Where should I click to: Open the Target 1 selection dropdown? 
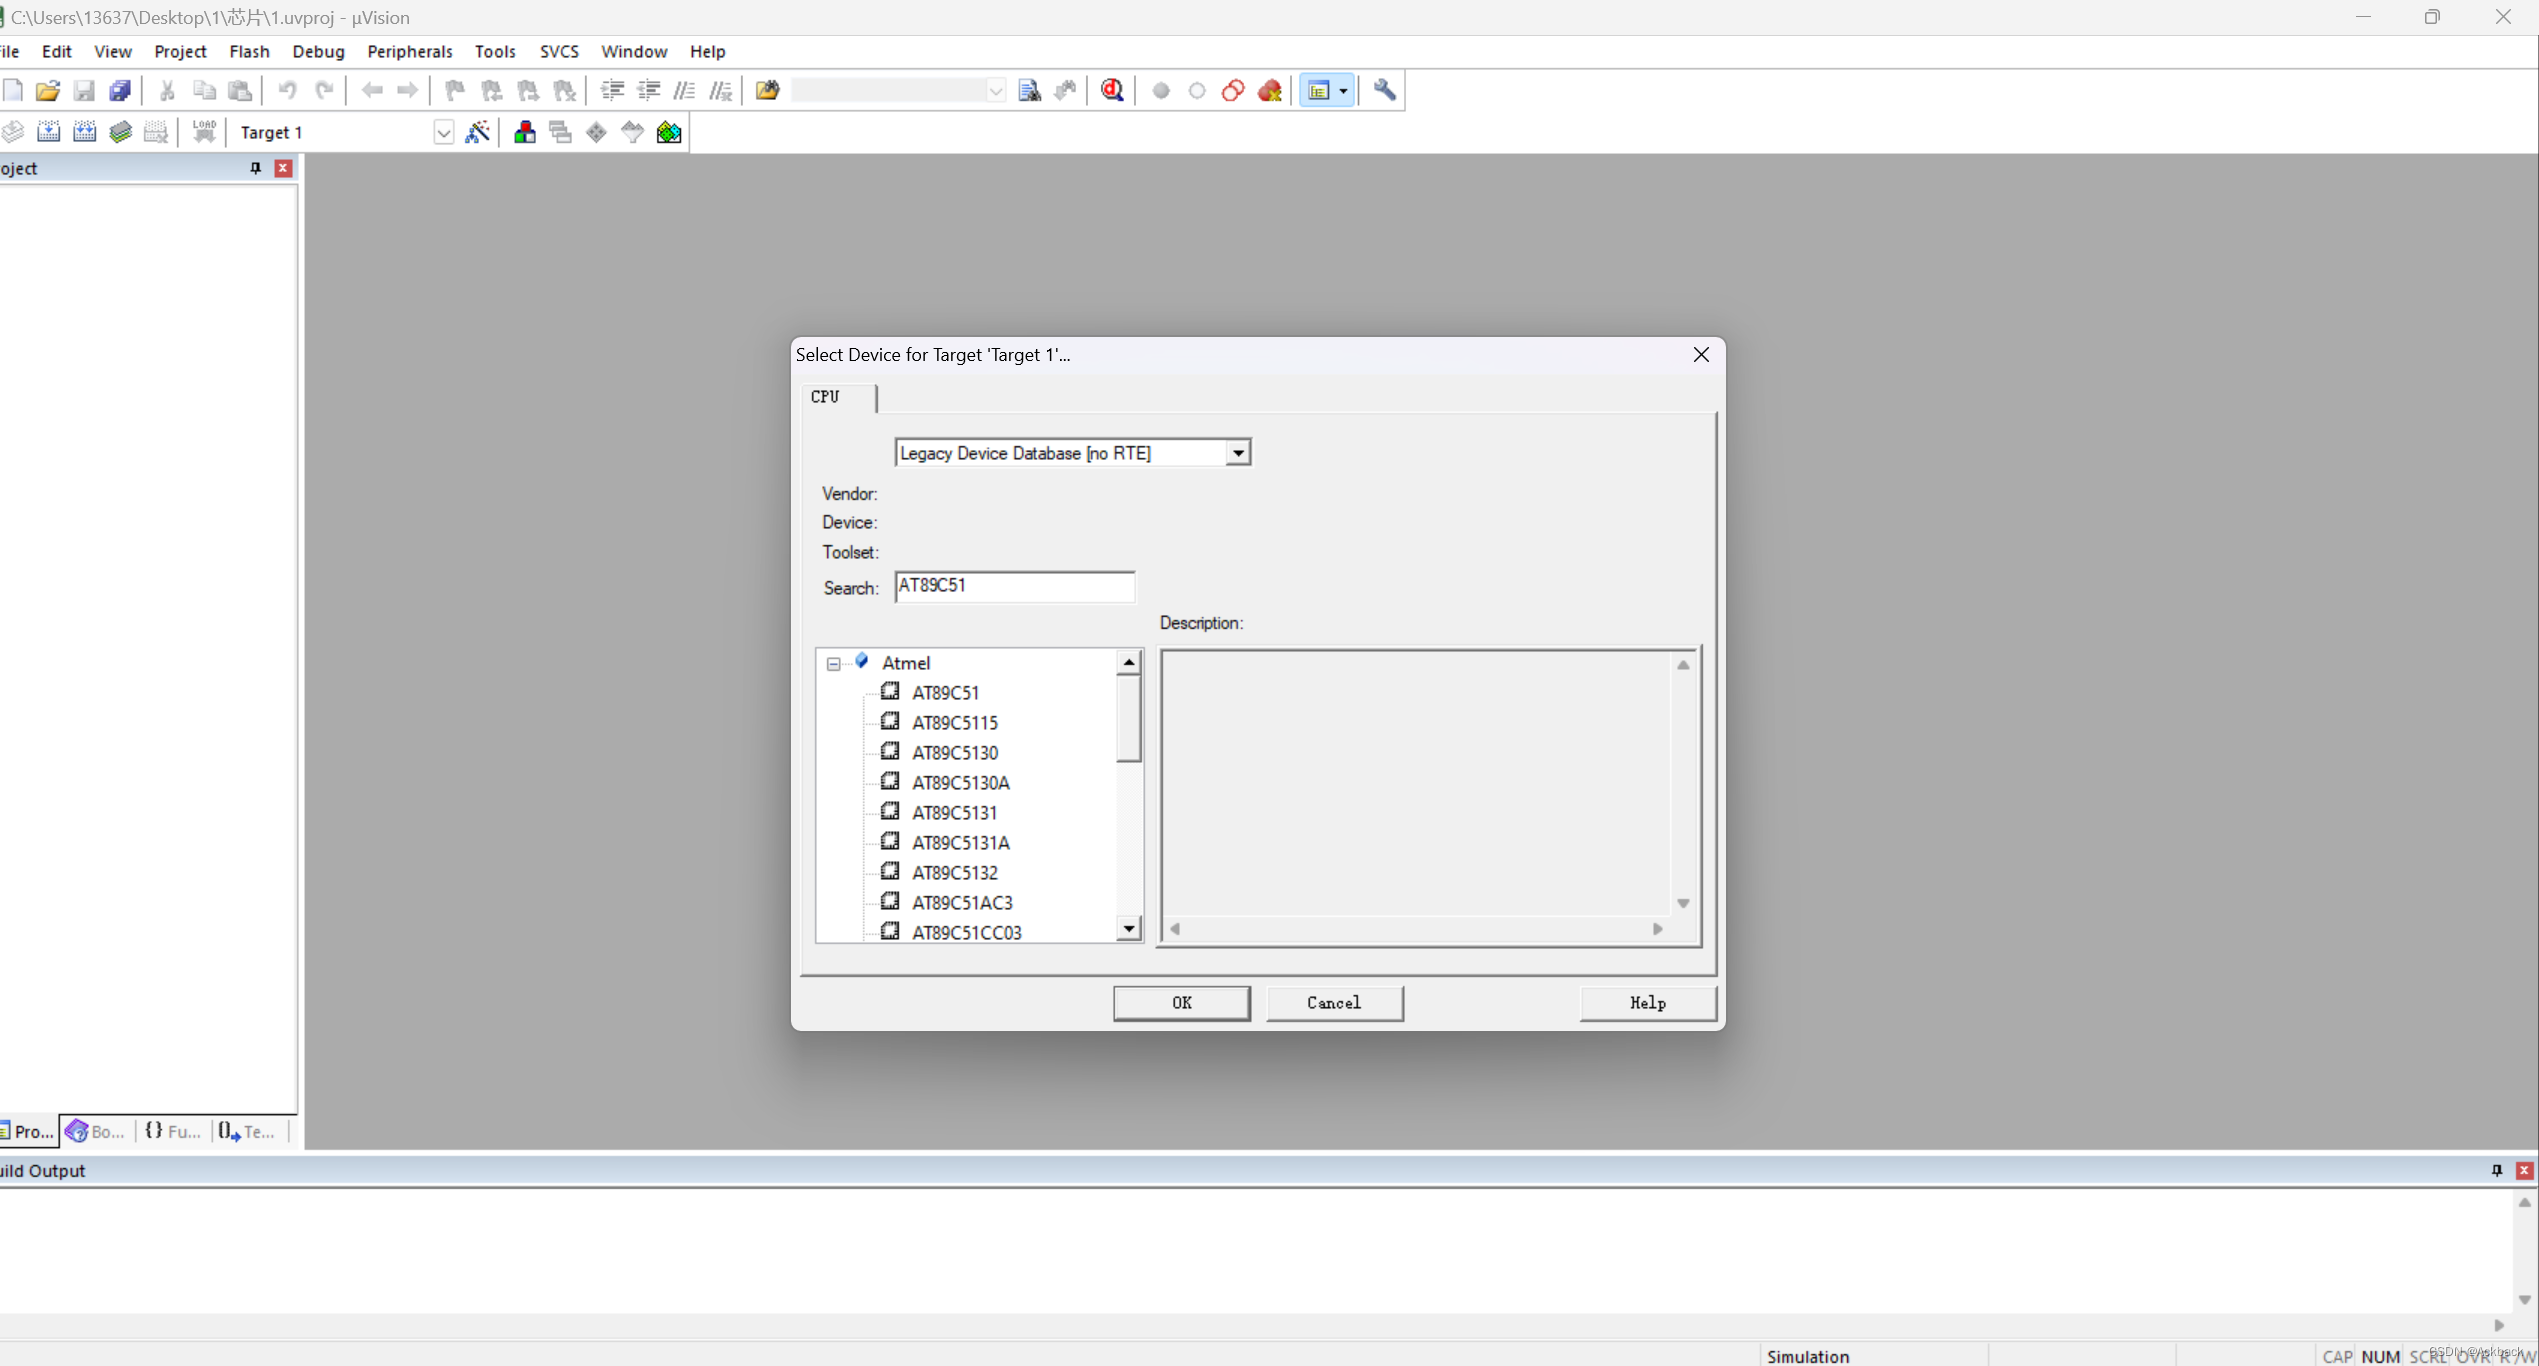443,132
